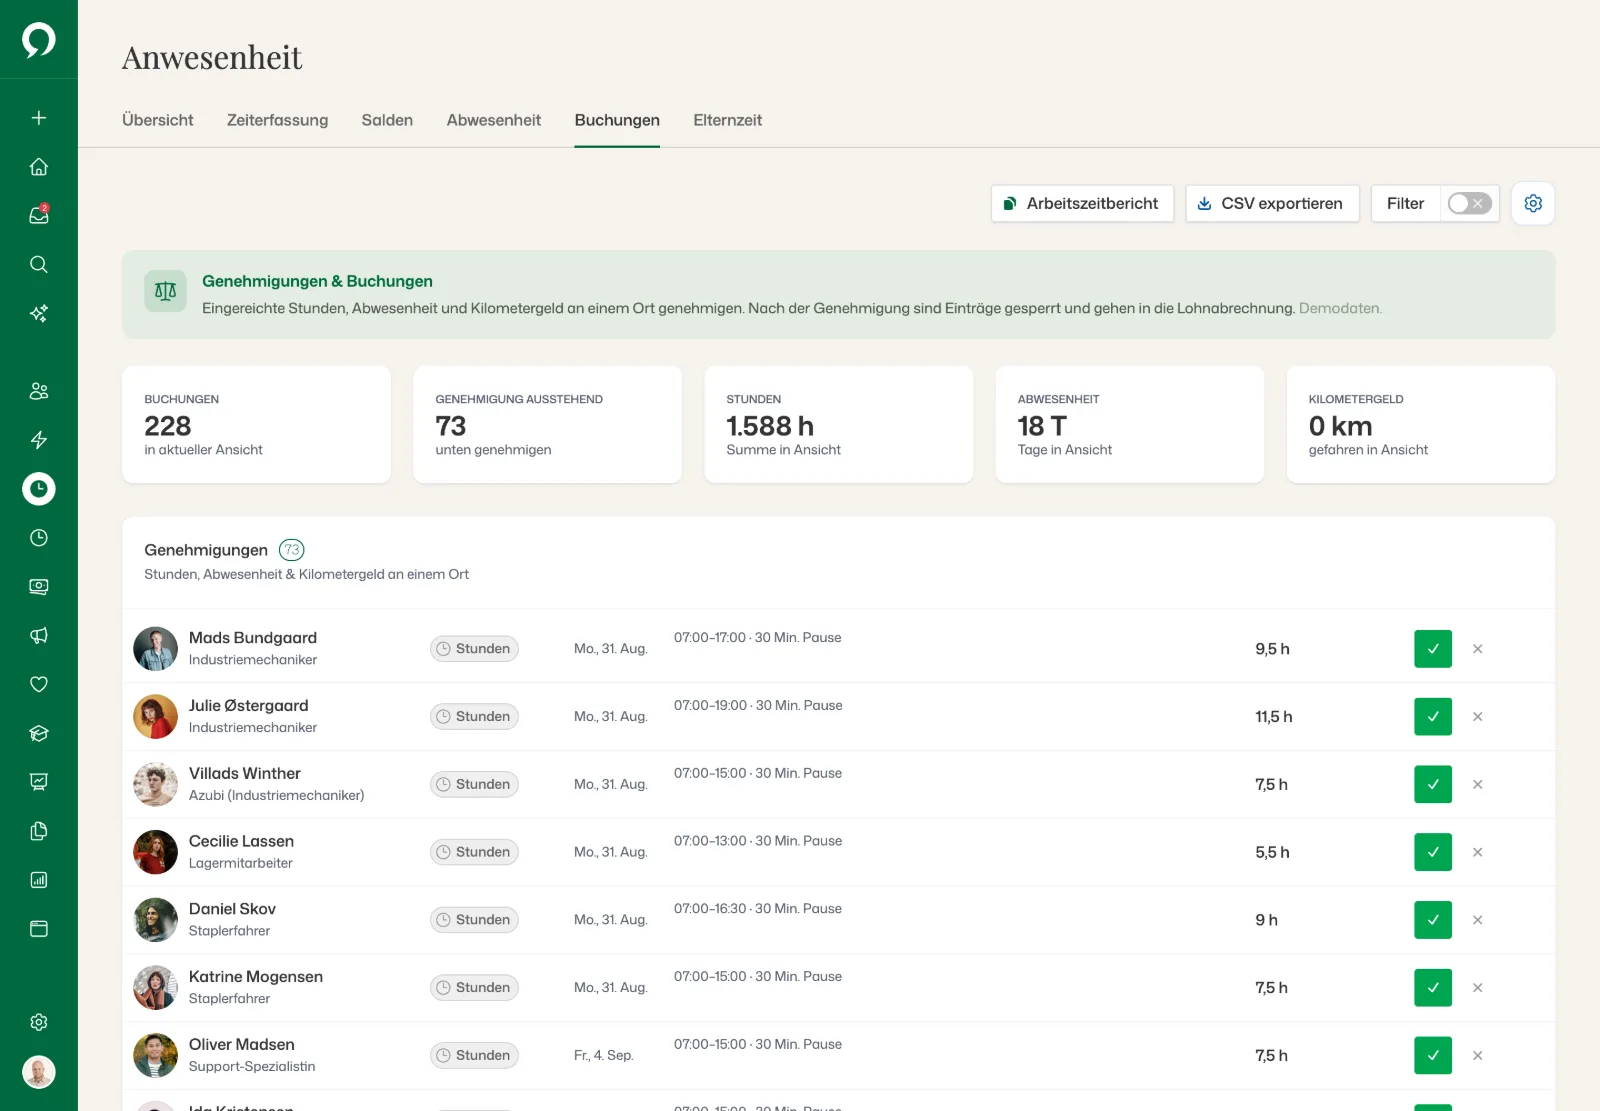This screenshot has height=1111, width=1600.
Task: Open the inbox icon with notification badge
Action: [x=39, y=215]
